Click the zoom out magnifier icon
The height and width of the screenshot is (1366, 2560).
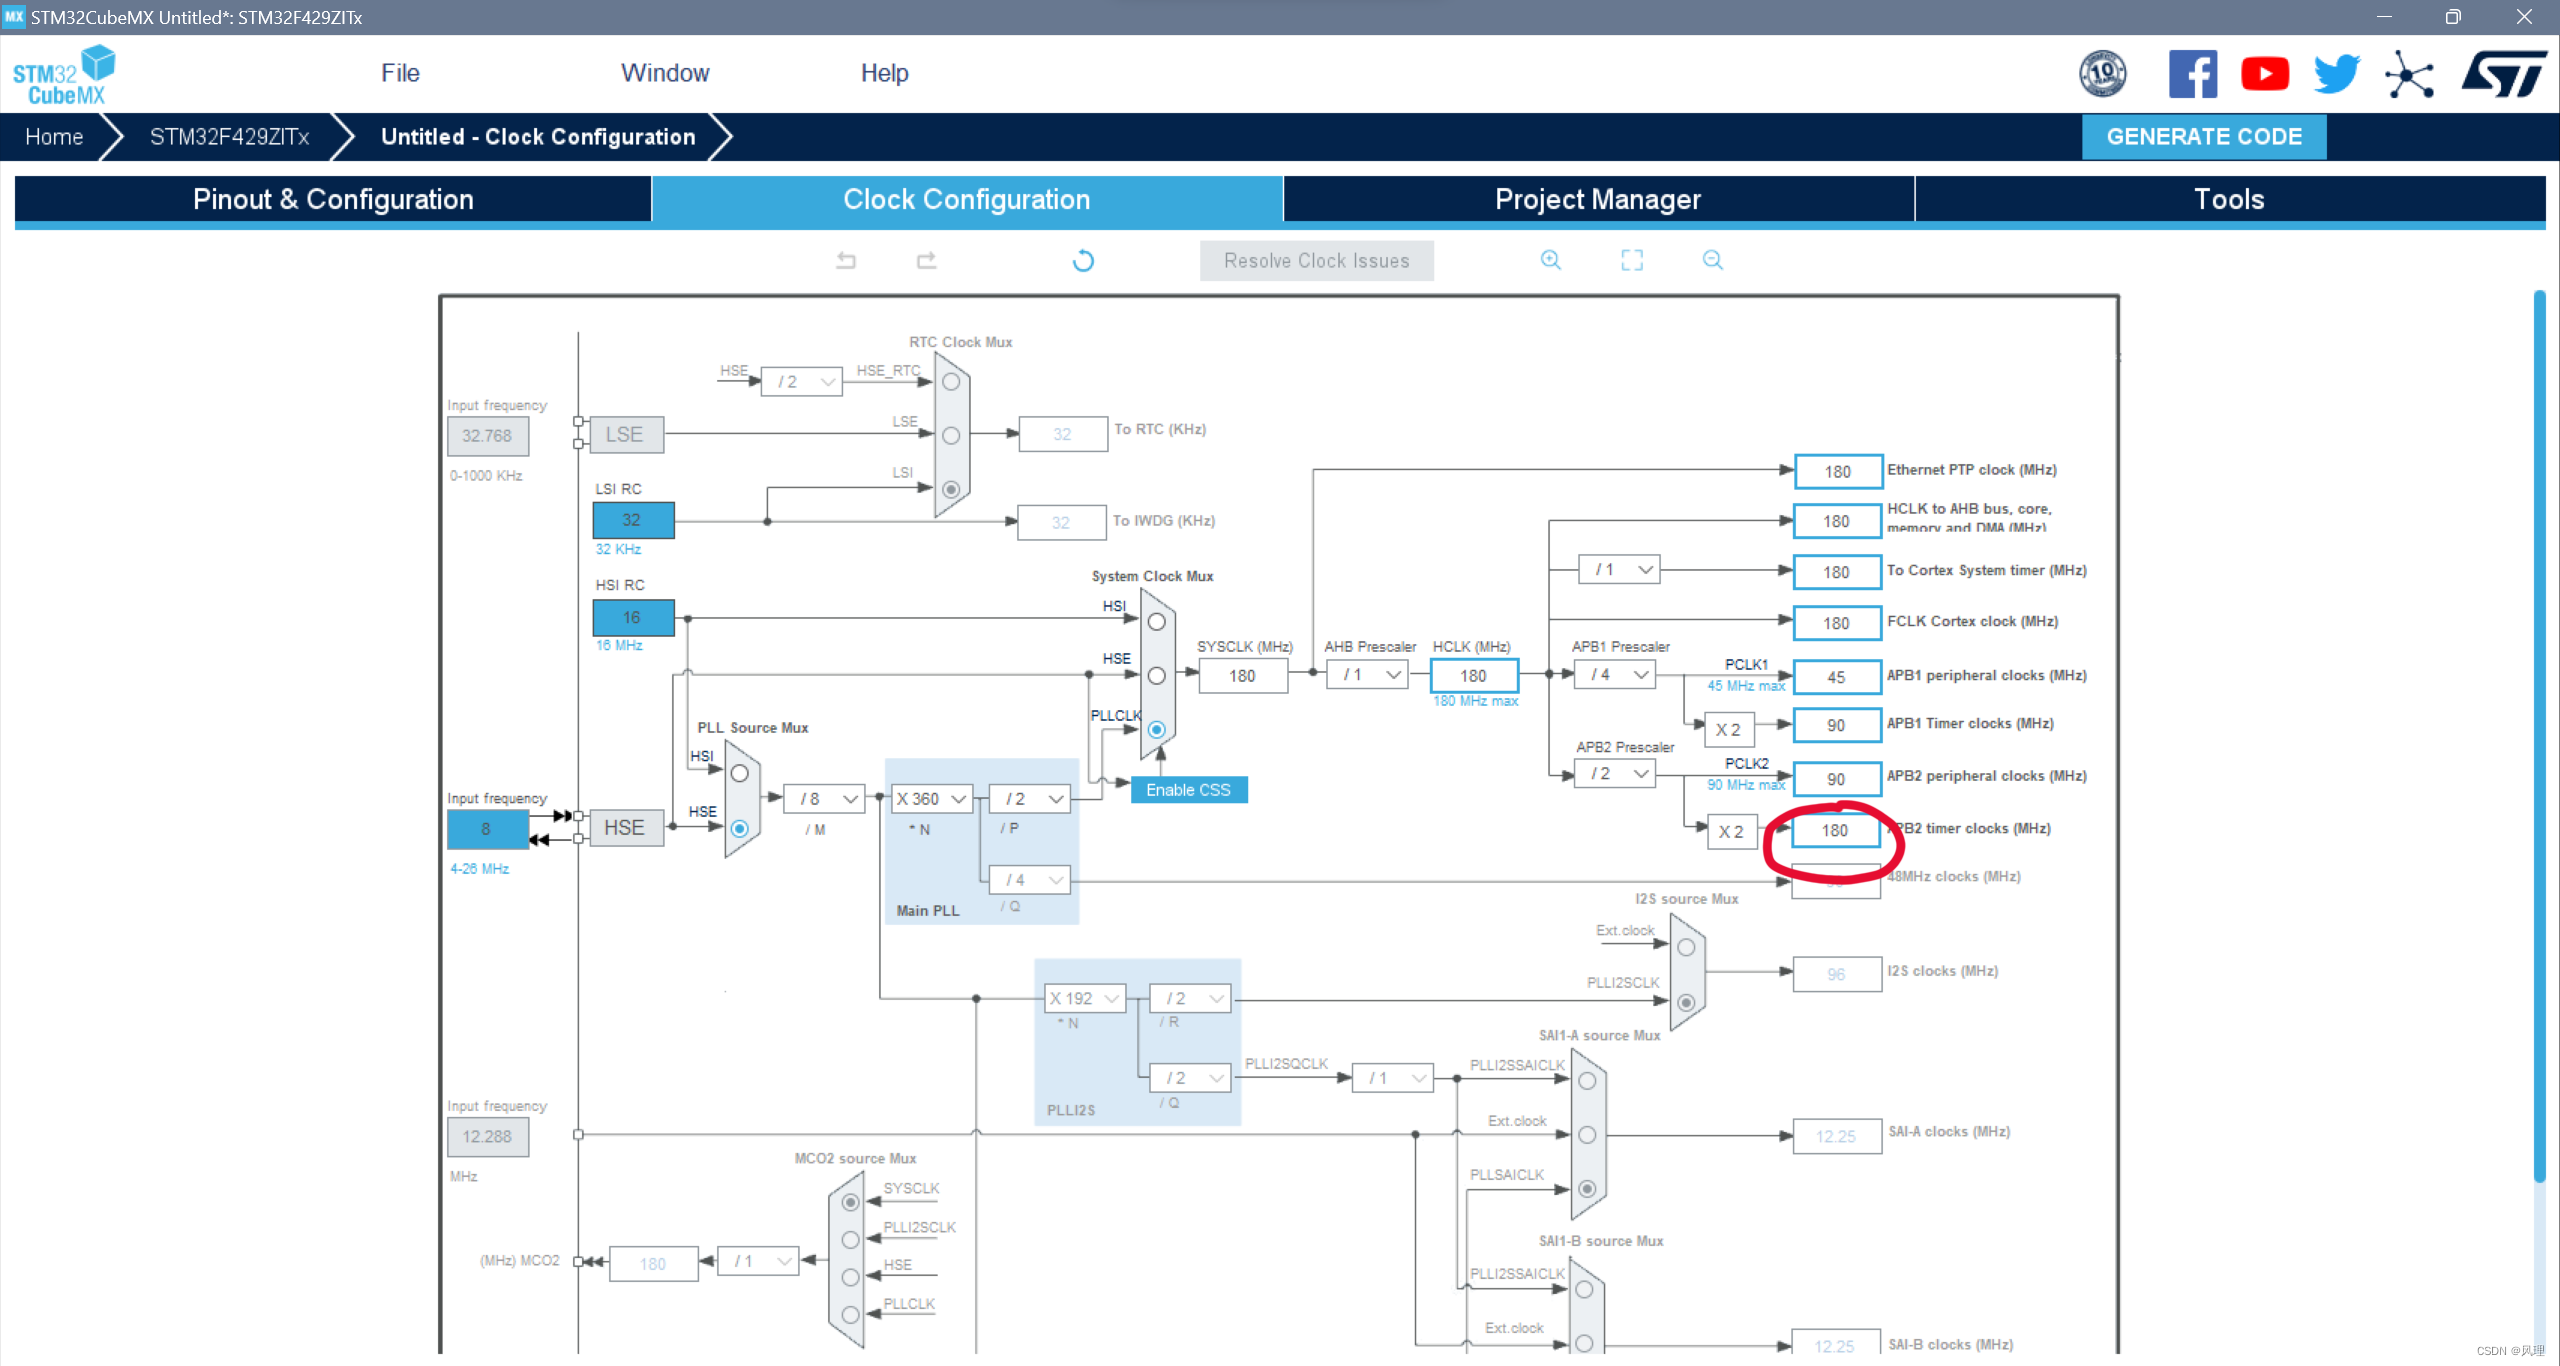[1713, 260]
